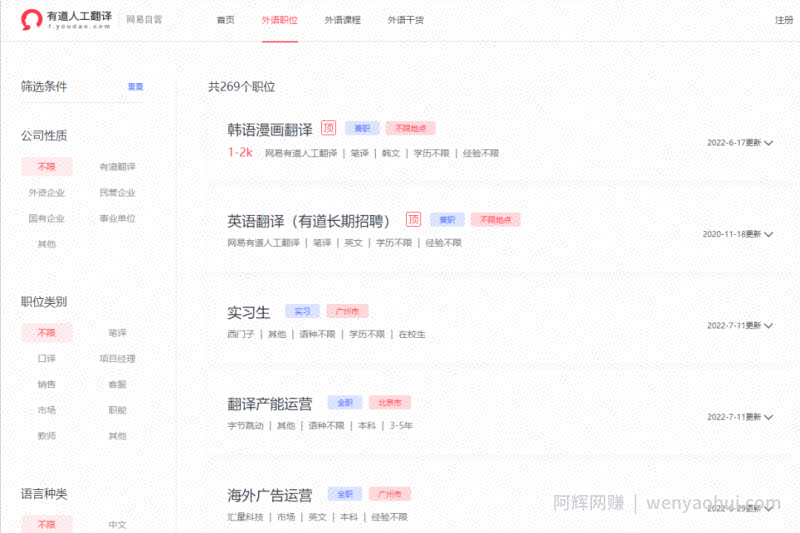Click the 兼职 tag on 韩语漫画翻译
Viewport: 800px width, 533px height.
point(362,128)
